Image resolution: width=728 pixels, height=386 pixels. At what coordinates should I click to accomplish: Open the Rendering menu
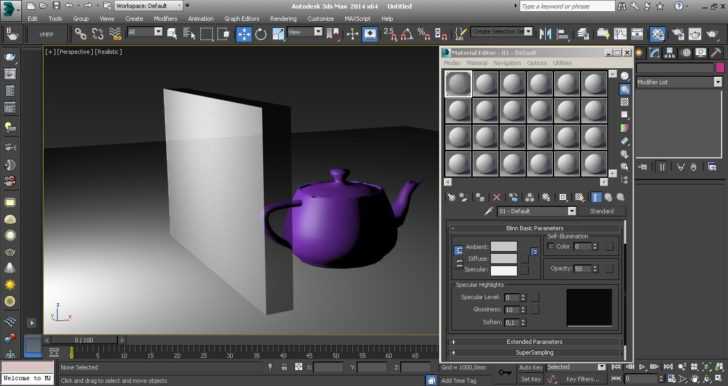(x=283, y=19)
